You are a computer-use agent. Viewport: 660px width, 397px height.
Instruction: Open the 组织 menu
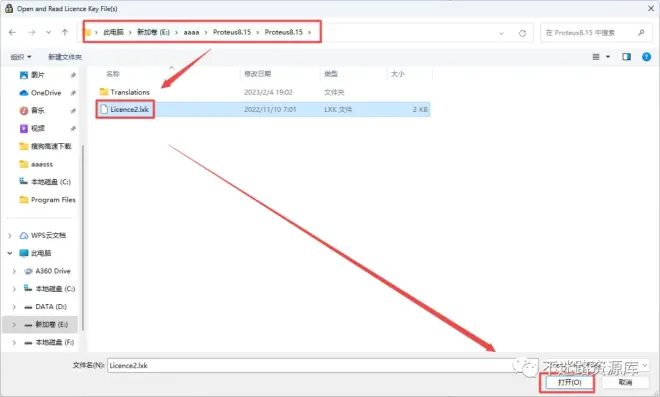[x=21, y=57]
